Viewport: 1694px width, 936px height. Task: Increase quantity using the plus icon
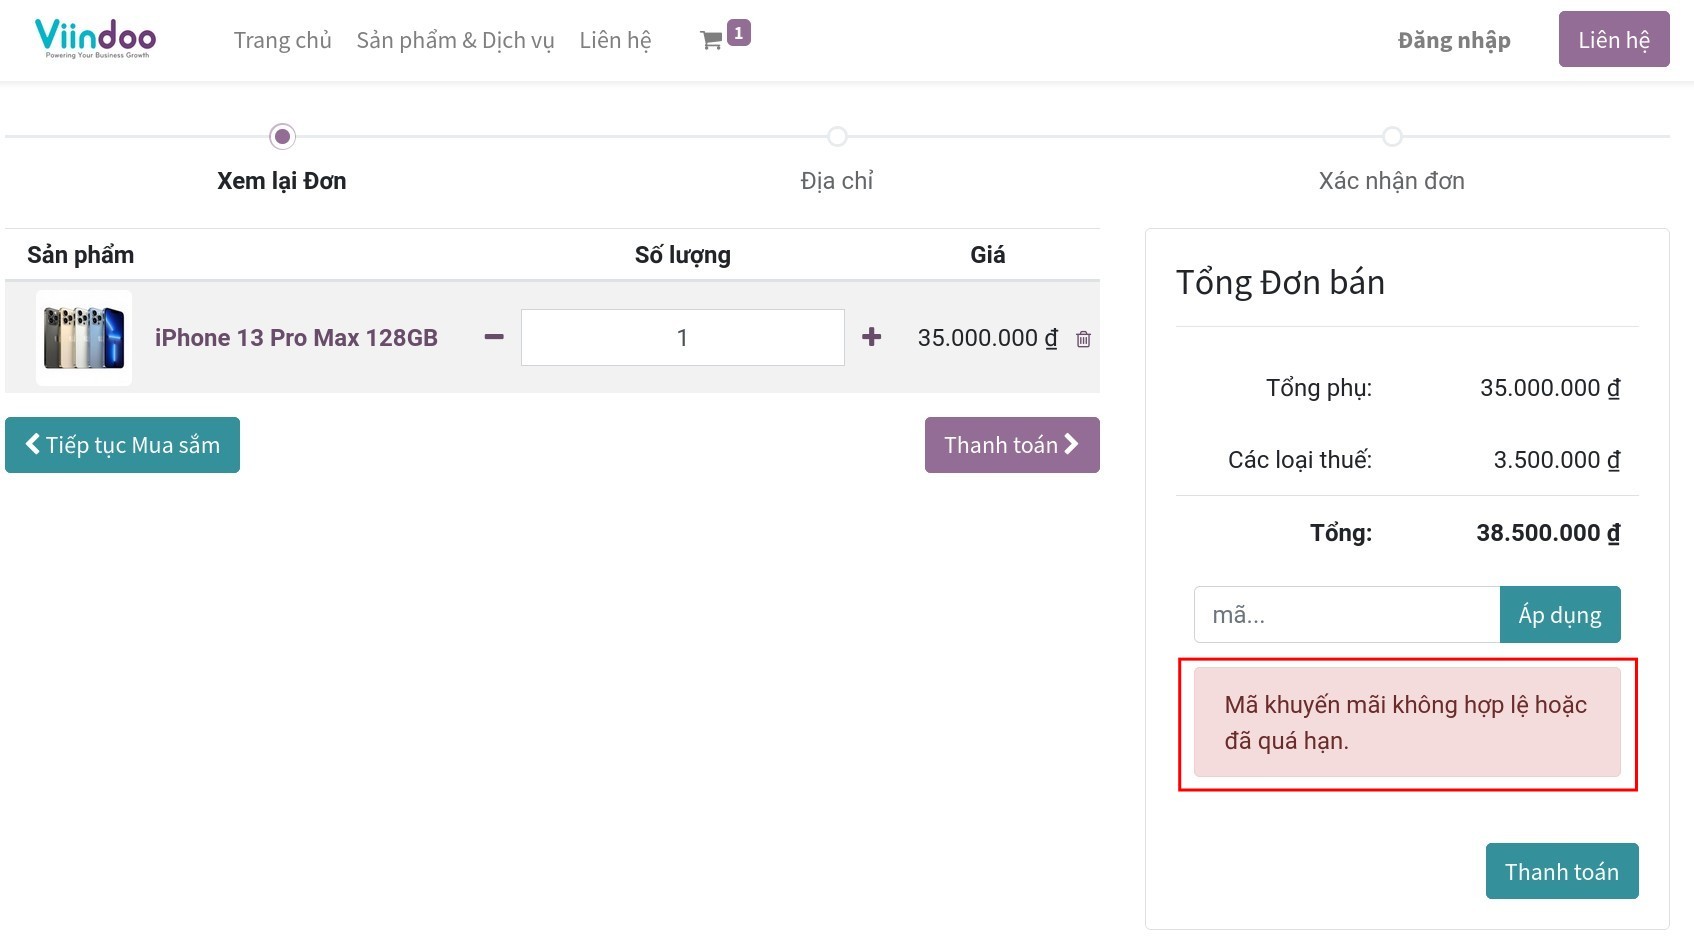[x=871, y=338]
